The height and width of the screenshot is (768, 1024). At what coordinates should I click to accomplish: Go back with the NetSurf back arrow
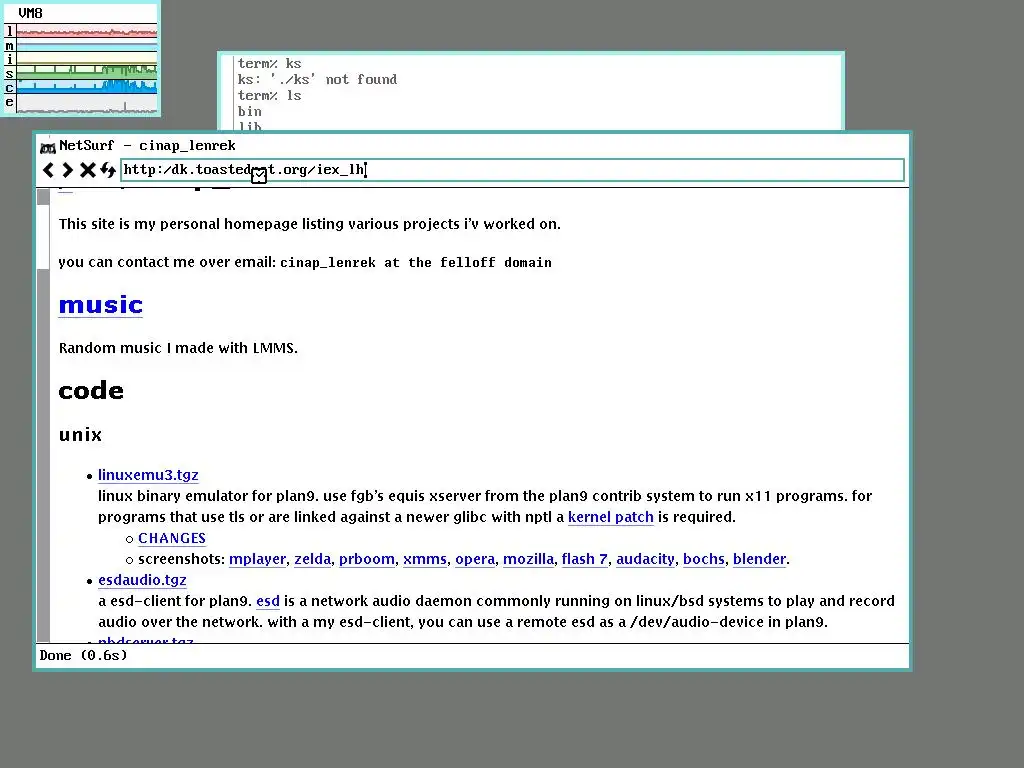(48, 170)
